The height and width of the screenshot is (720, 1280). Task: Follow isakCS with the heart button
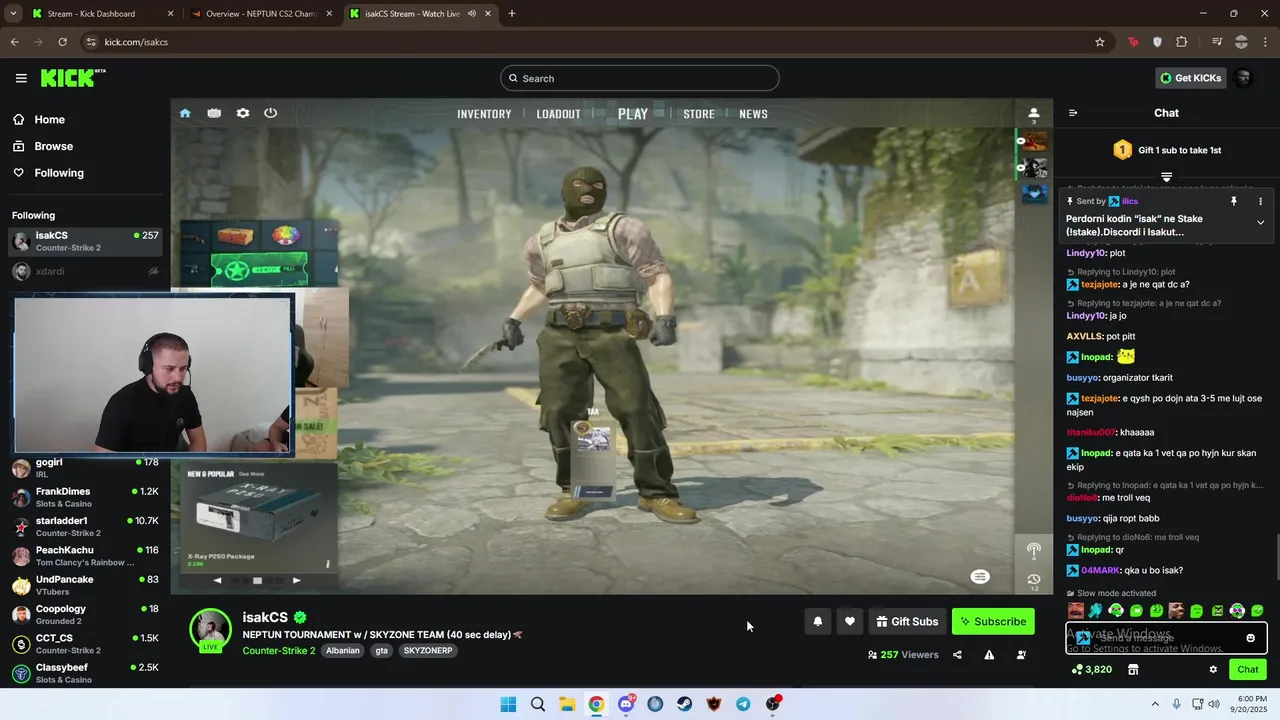click(x=849, y=621)
